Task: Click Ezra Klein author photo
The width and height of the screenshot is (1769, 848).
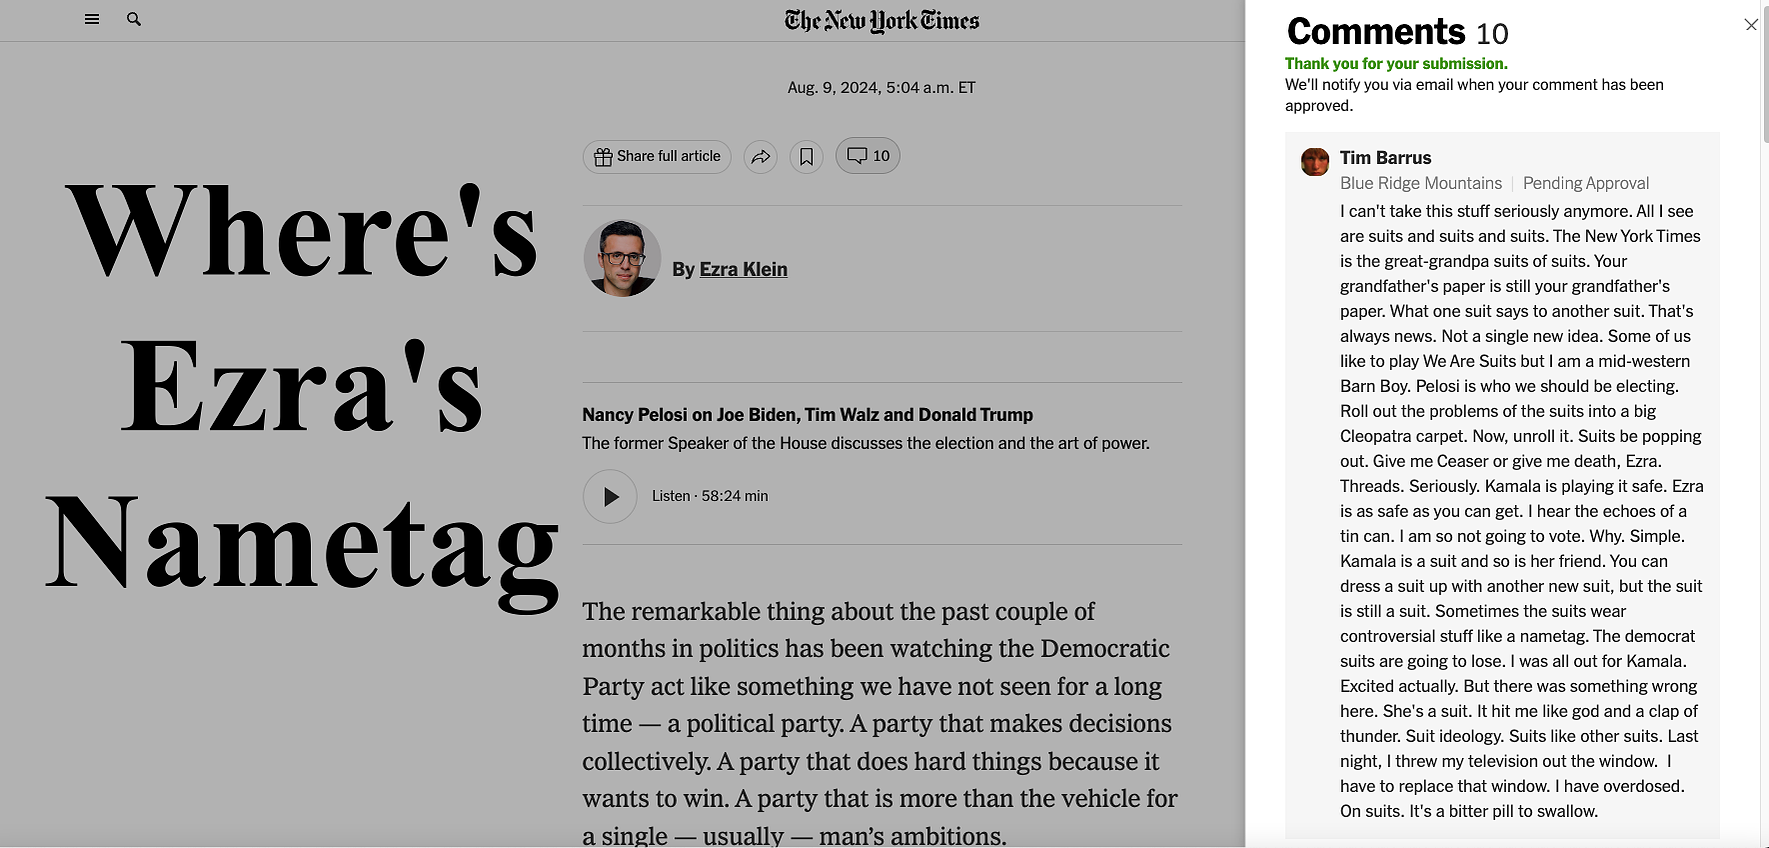Action: pyautogui.click(x=622, y=258)
